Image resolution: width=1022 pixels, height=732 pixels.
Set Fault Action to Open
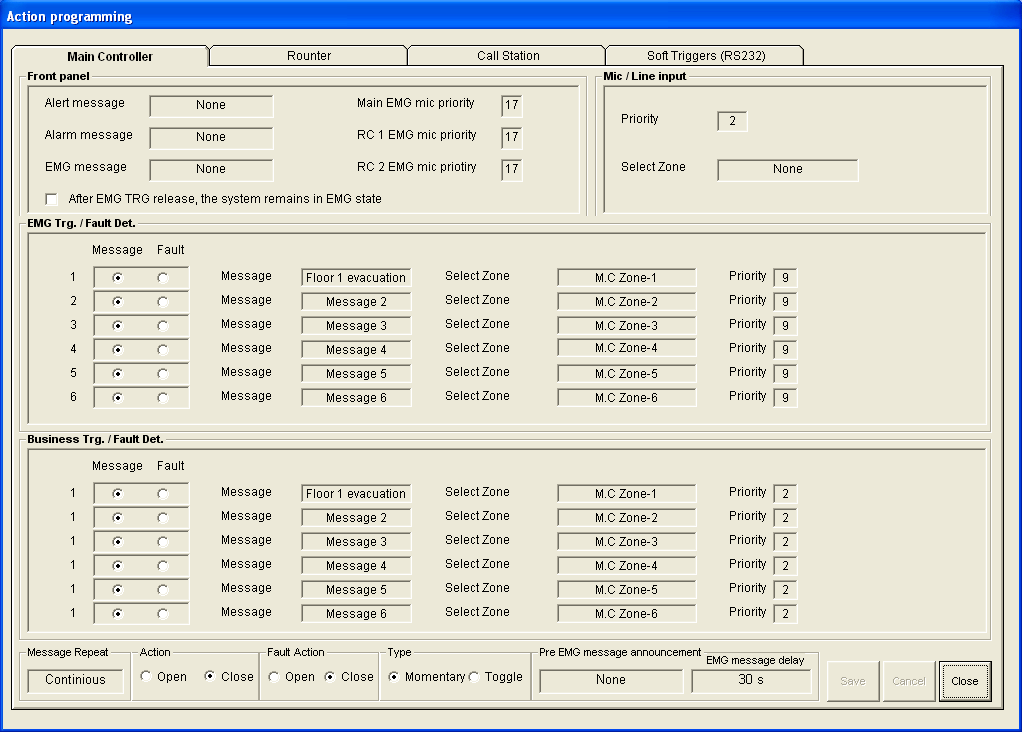click(x=274, y=677)
